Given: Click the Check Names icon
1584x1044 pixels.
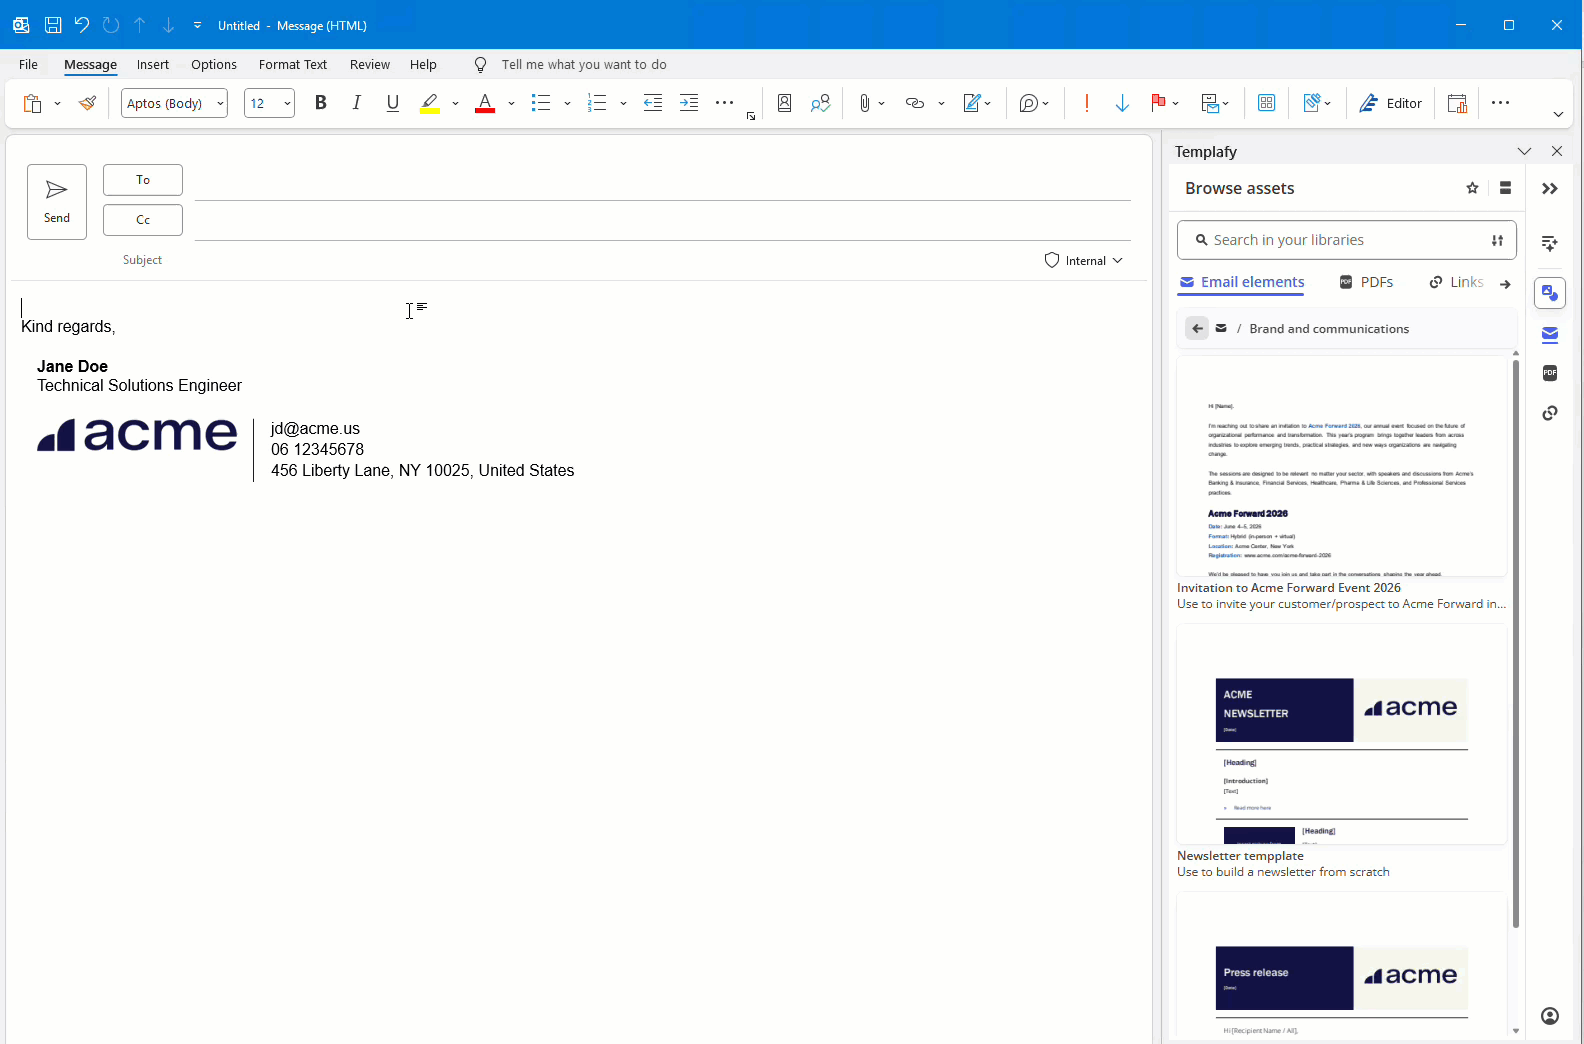Looking at the screenshot, I should pos(820,103).
